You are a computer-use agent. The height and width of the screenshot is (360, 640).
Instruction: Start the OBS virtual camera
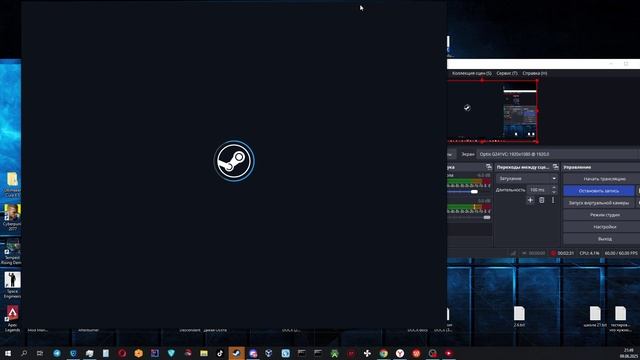click(599, 203)
